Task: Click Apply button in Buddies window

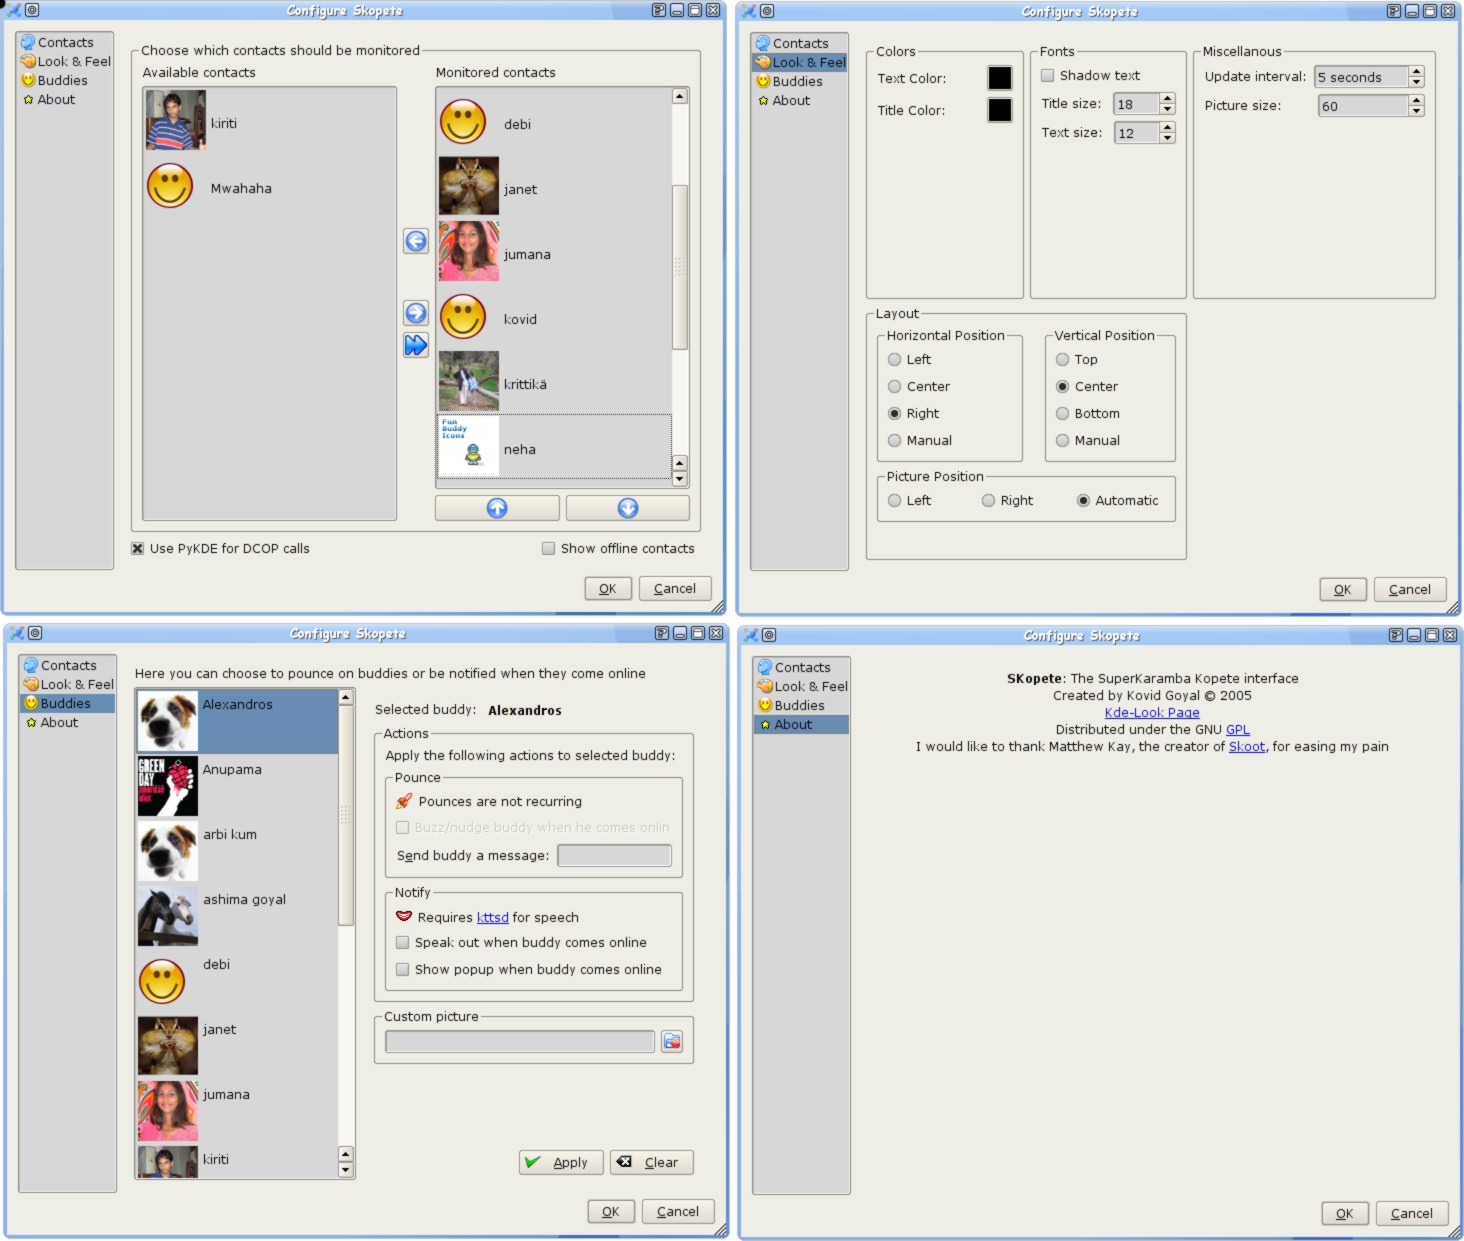Action: (561, 1162)
